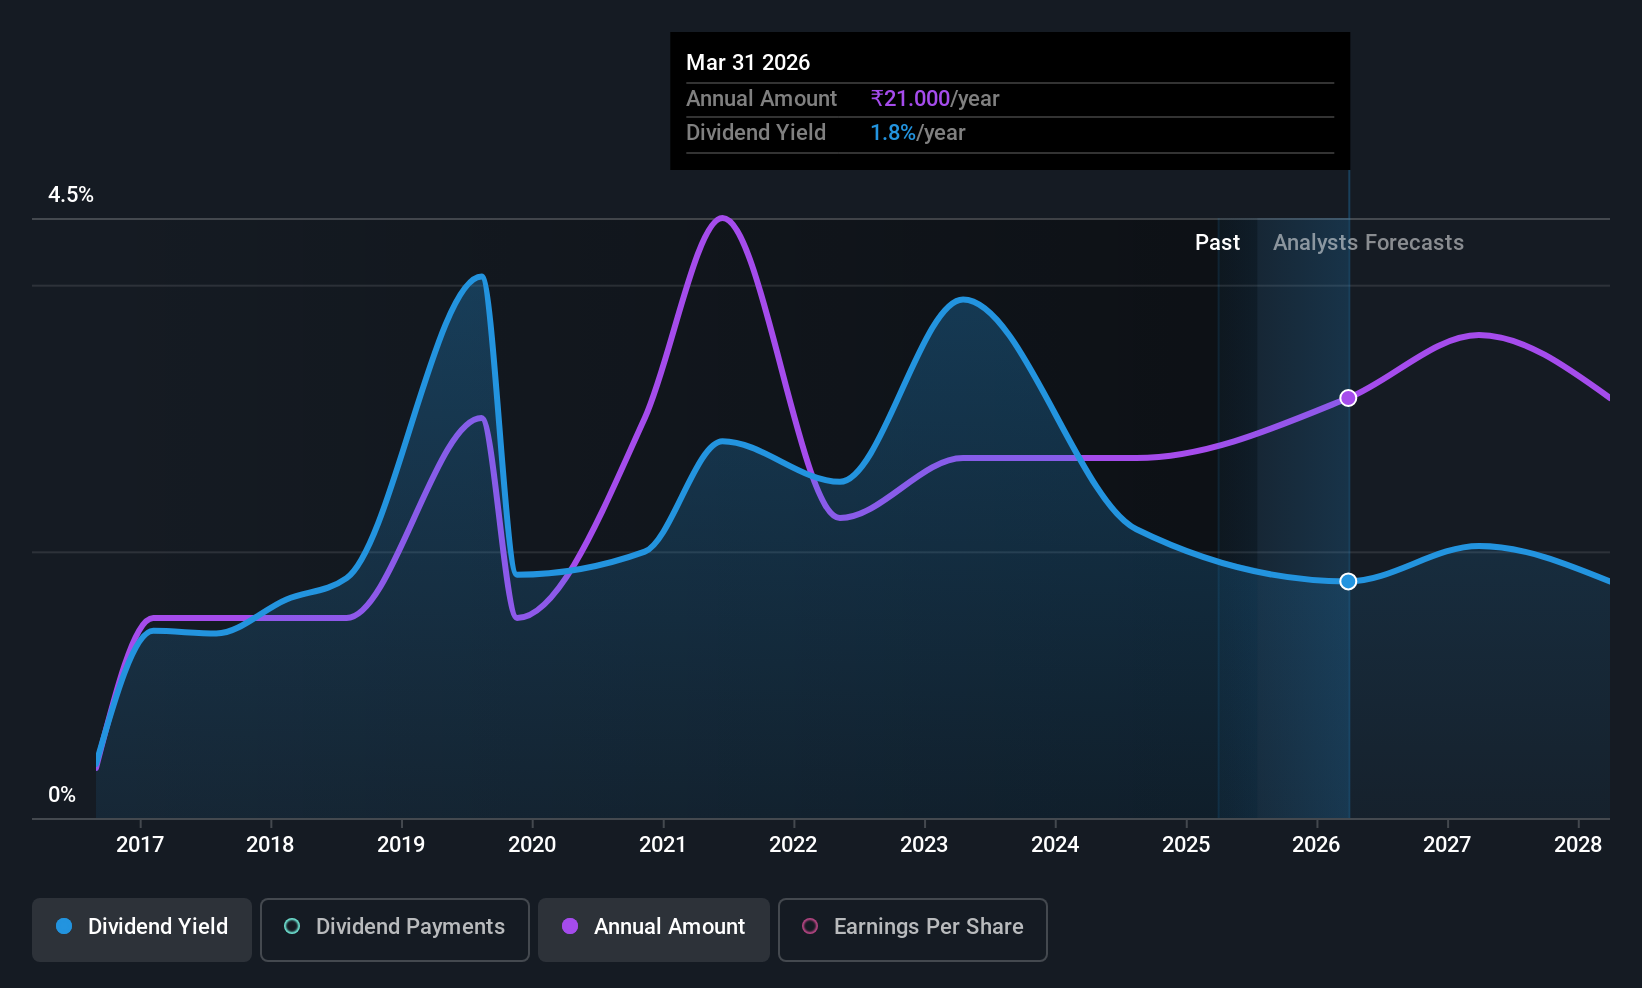Select the blue Dividend Yield marker at 2026
Viewport: 1642px width, 988px height.
[x=1348, y=581]
